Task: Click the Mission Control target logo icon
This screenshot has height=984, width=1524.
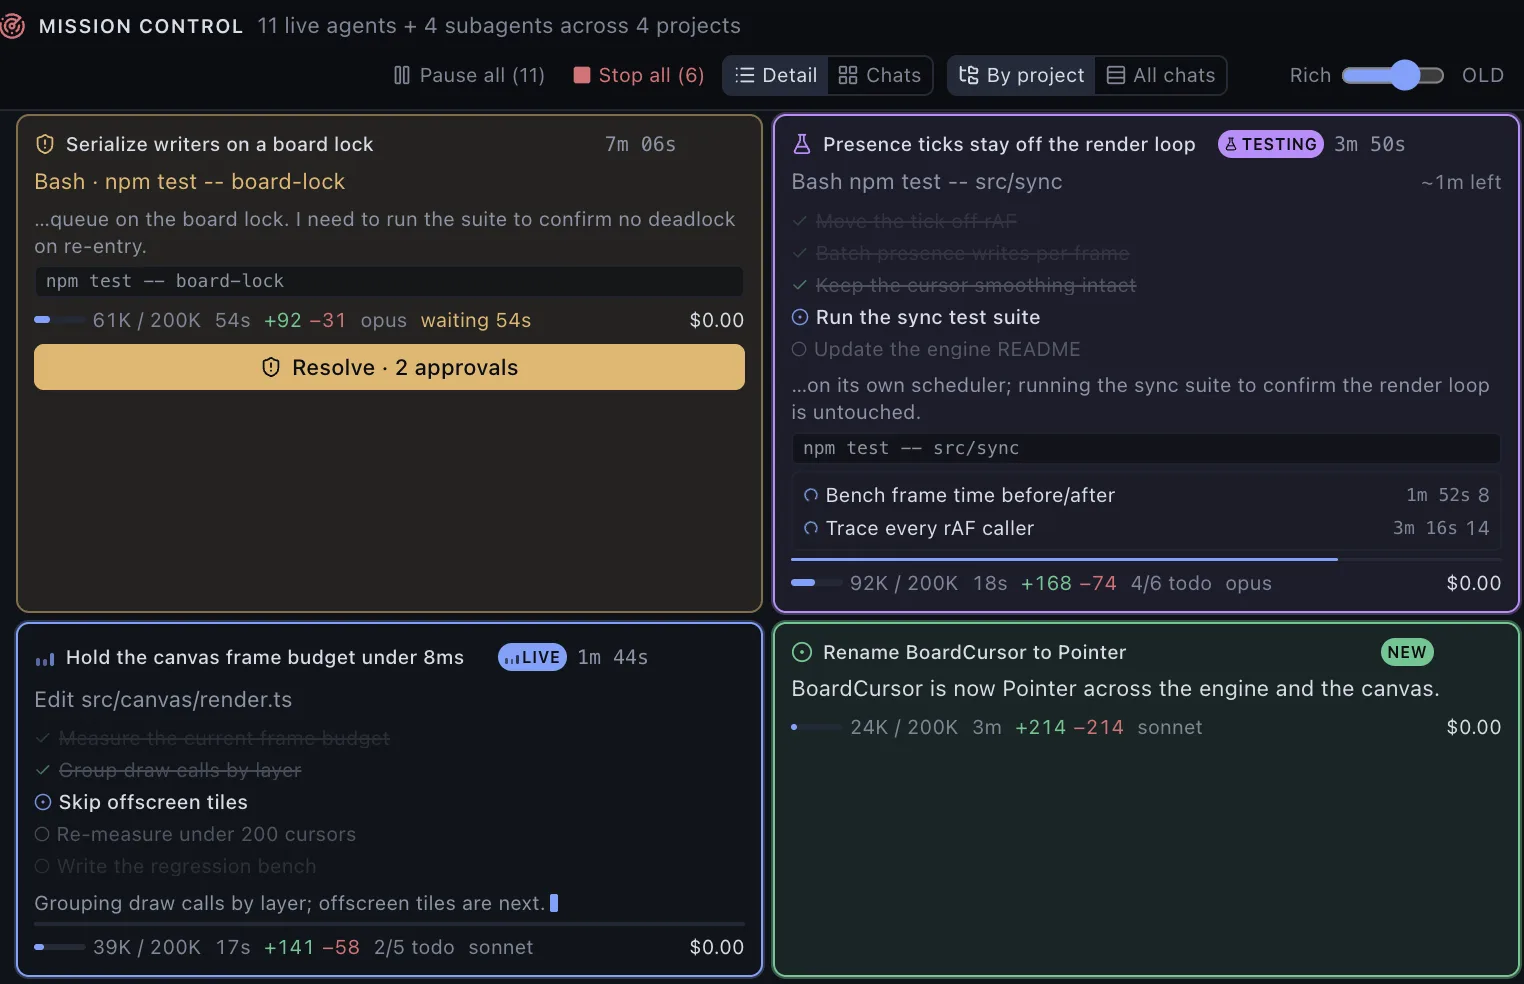Action: (x=12, y=26)
